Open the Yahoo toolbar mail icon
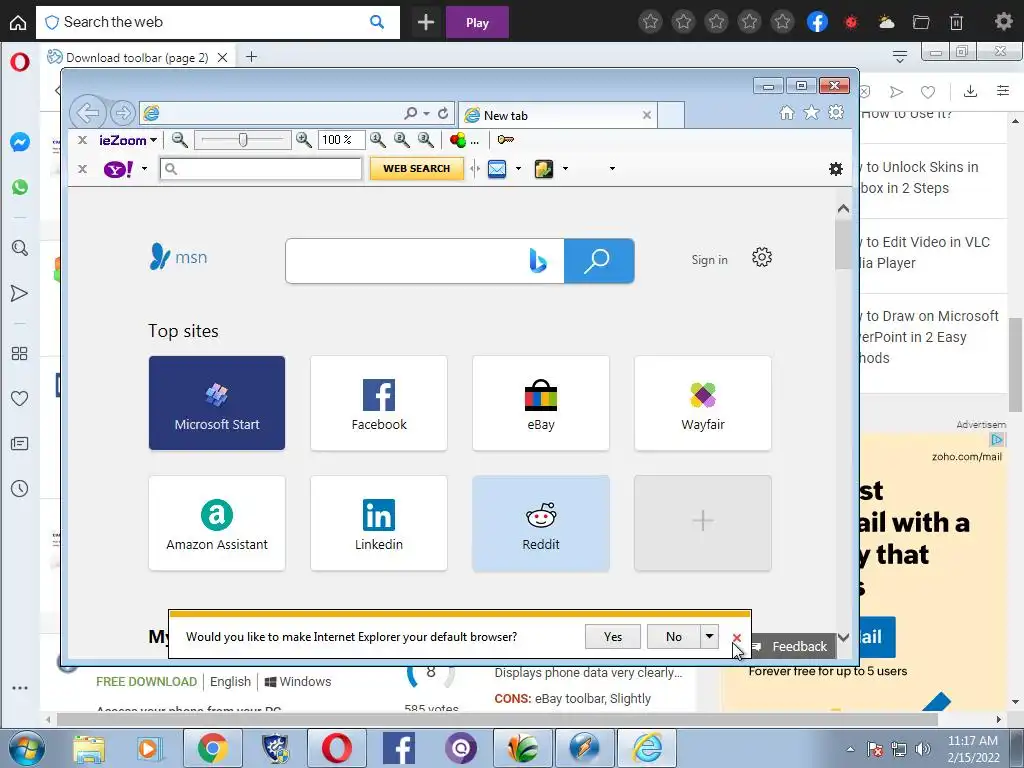 [x=497, y=168]
